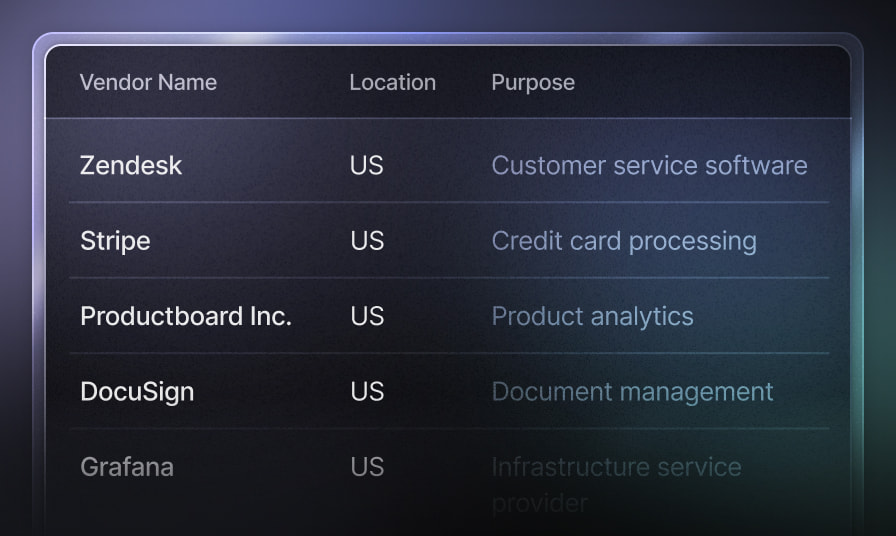Image resolution: width=896 pixels, height=536 pixels.
Task: Click the 'Infrastructure service' text for Grafana
Action: 616,466
